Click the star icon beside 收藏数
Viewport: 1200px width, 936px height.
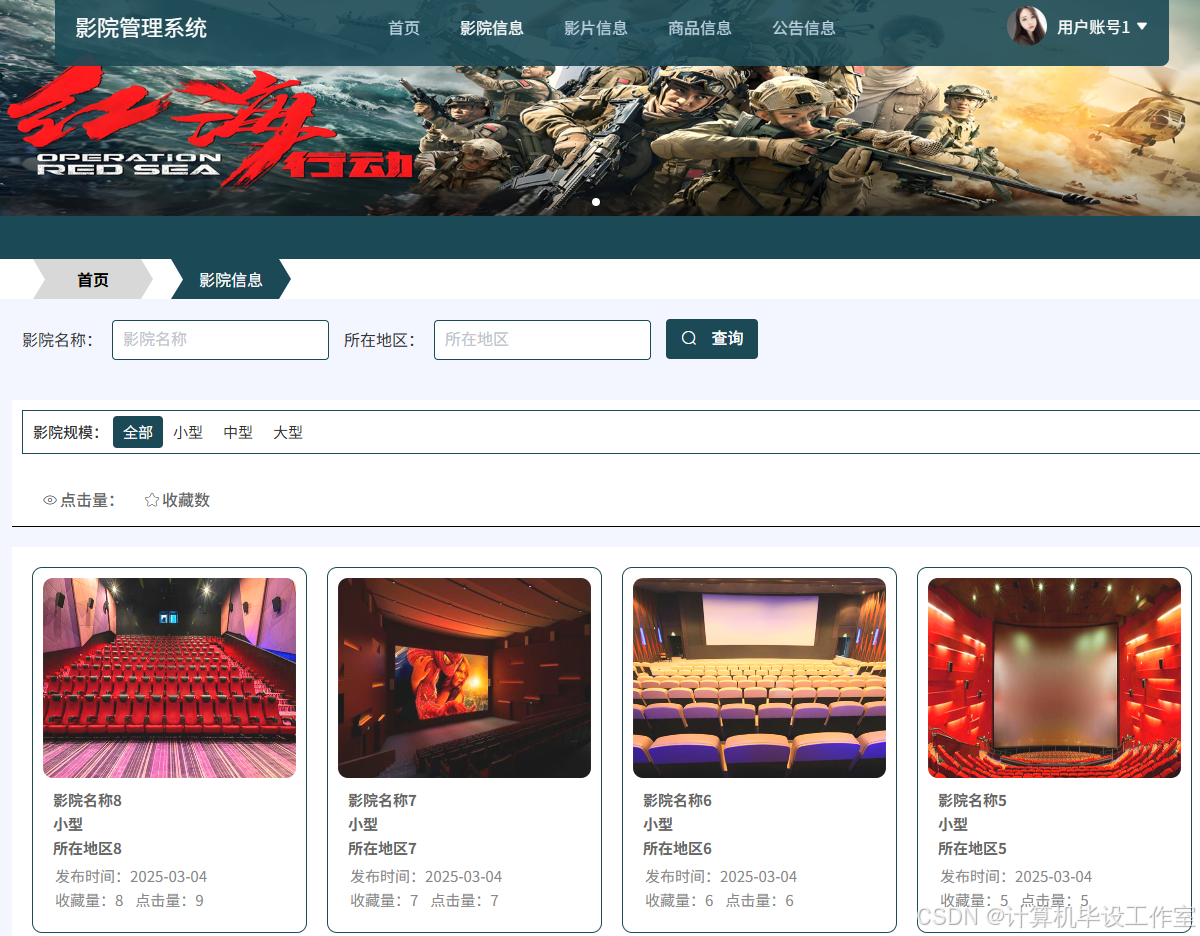pos(152,500)
